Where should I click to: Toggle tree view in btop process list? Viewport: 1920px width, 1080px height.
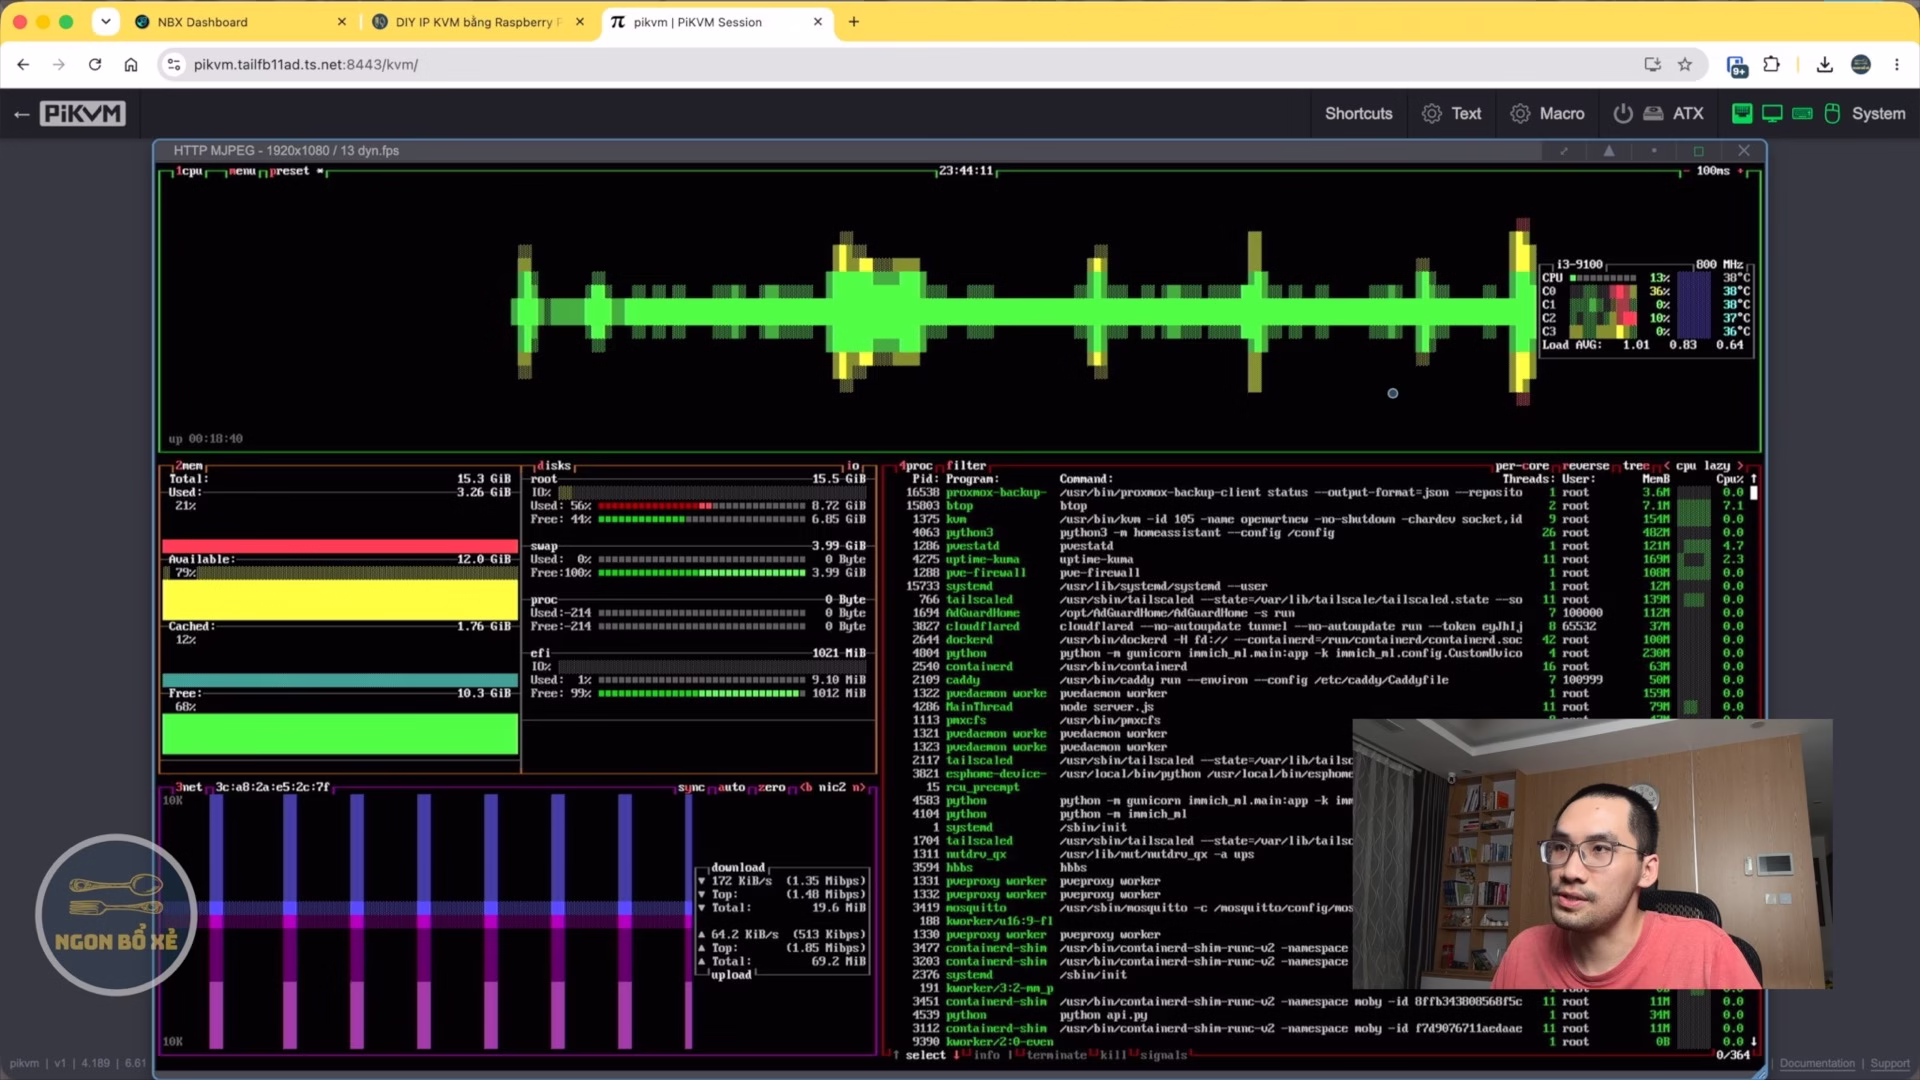click(1636, 466)
